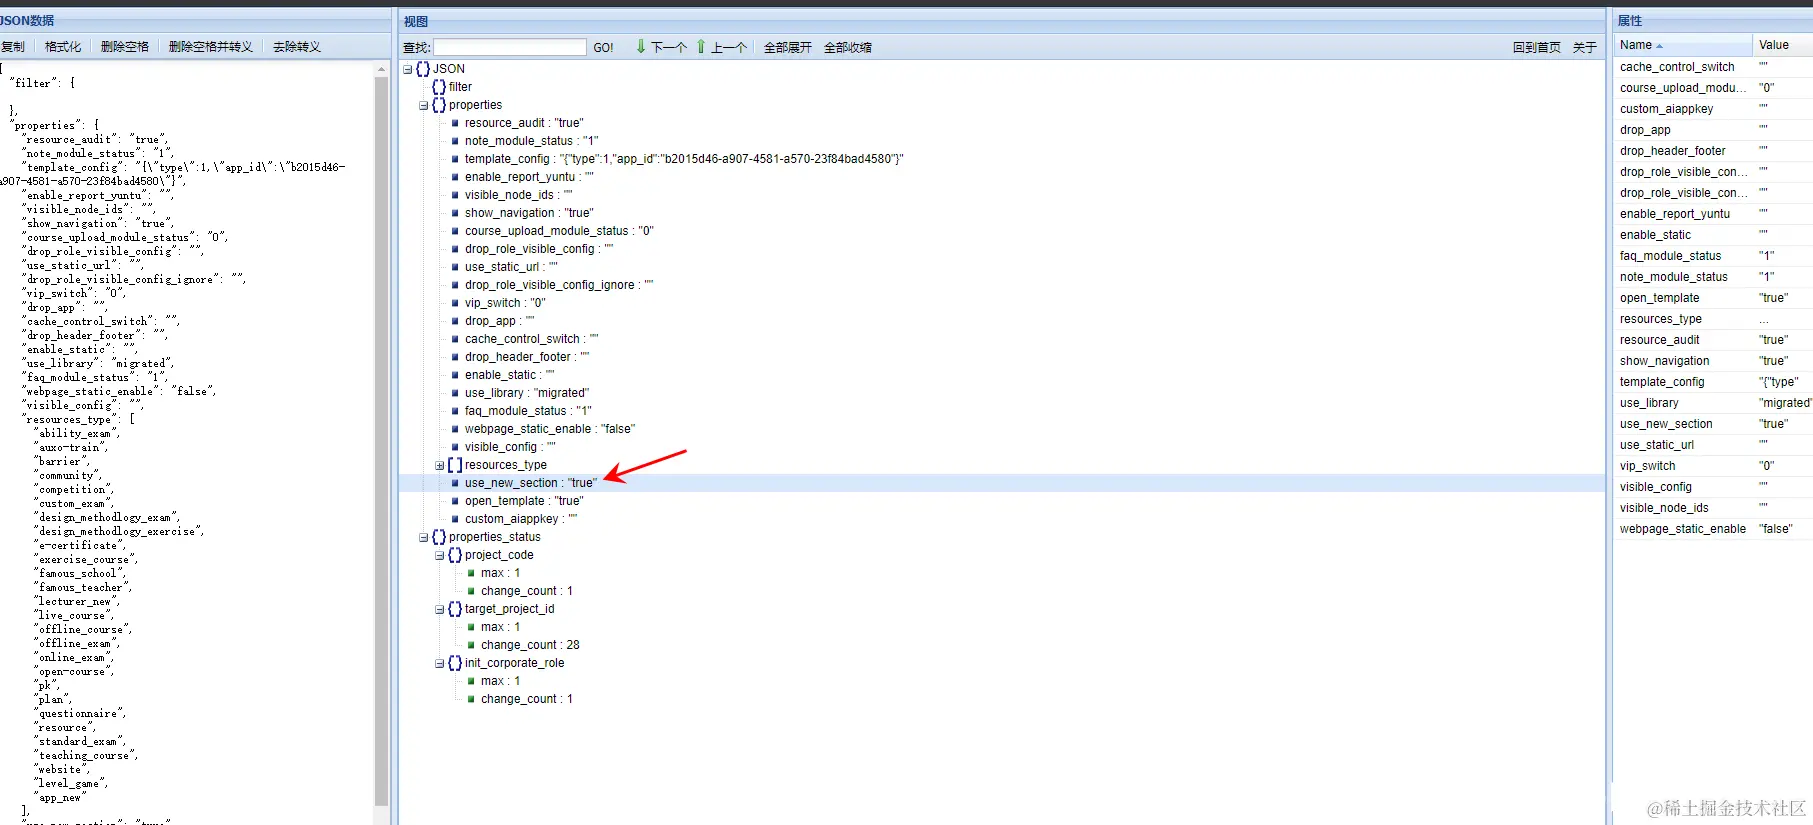The image size is (1813, 825).
Task: Click the filter tree node label
Action: coord(460,87)
